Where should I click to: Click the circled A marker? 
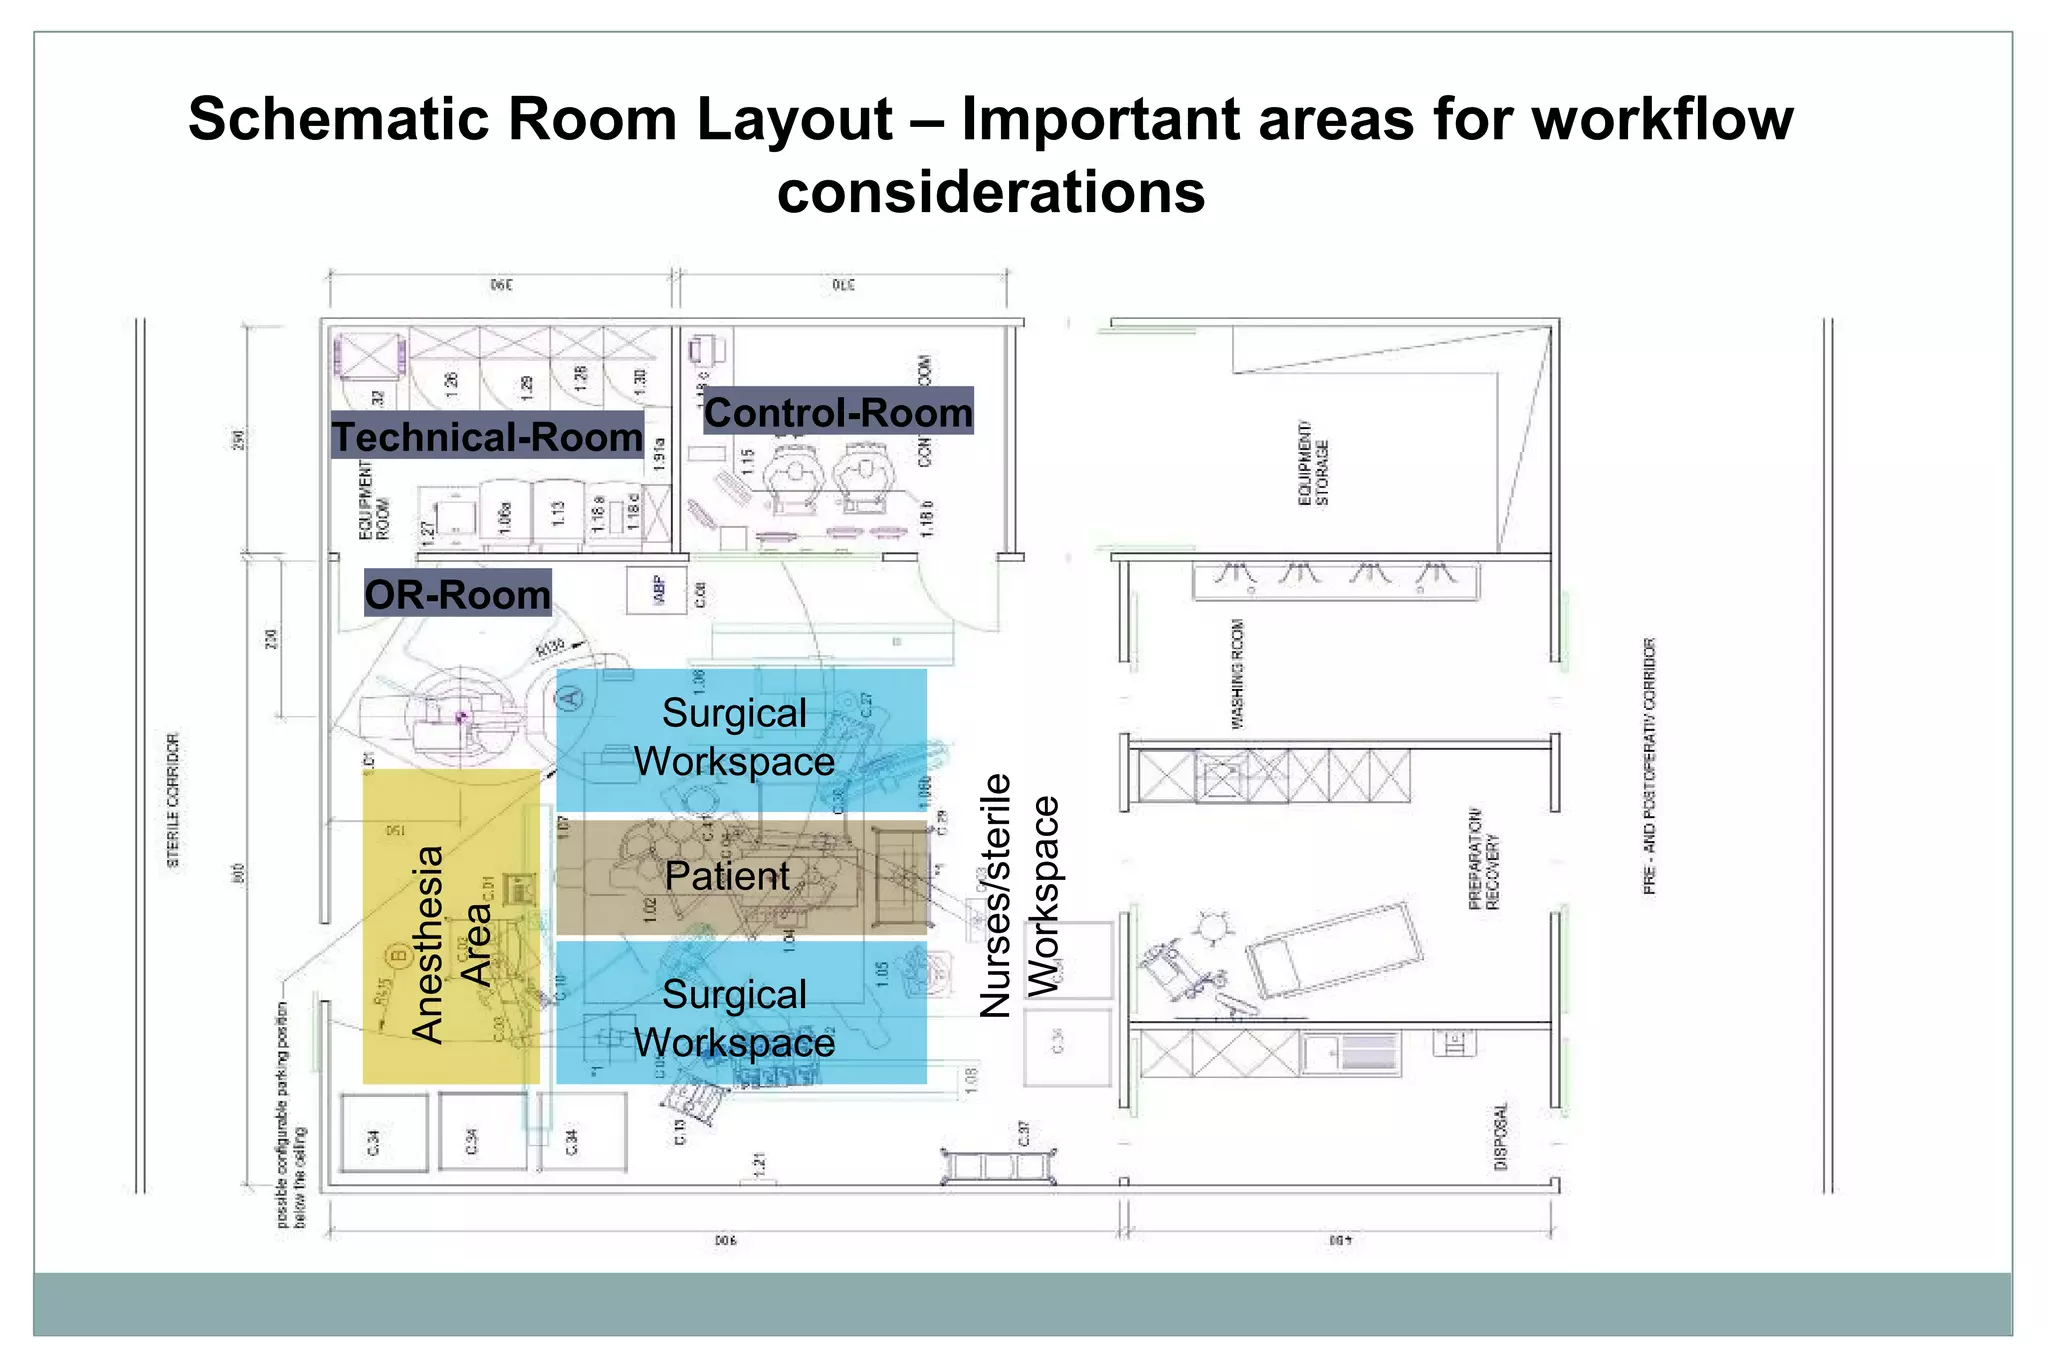tap(569, 697)
